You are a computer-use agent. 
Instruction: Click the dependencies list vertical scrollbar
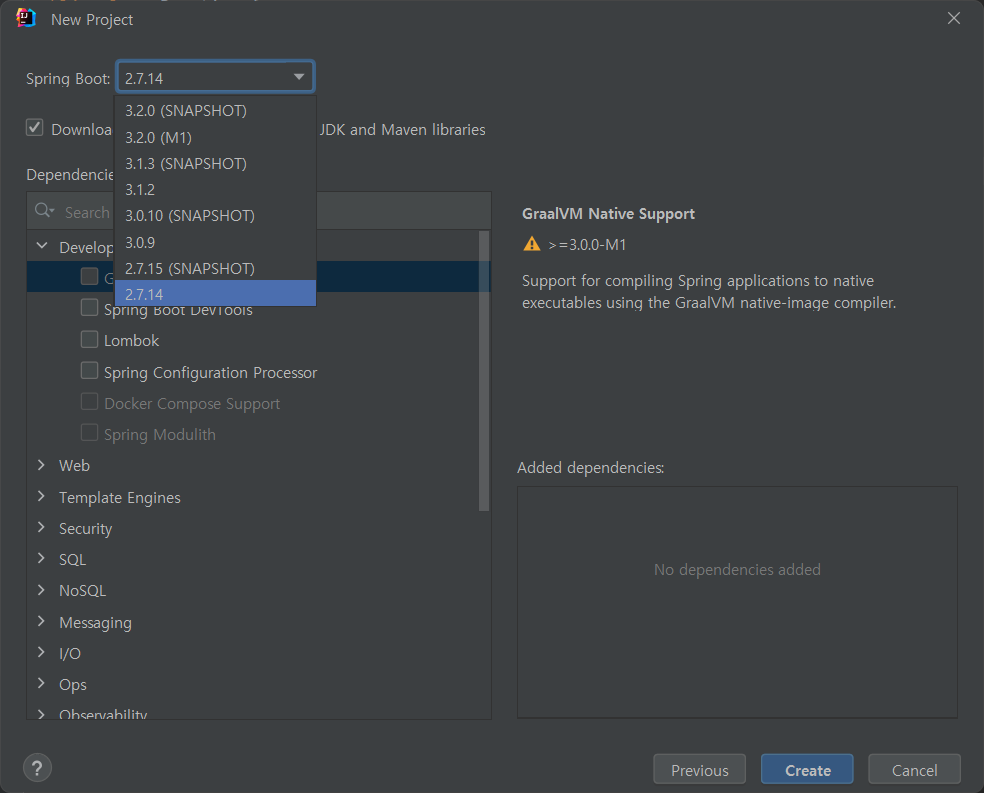pos(483,371)
